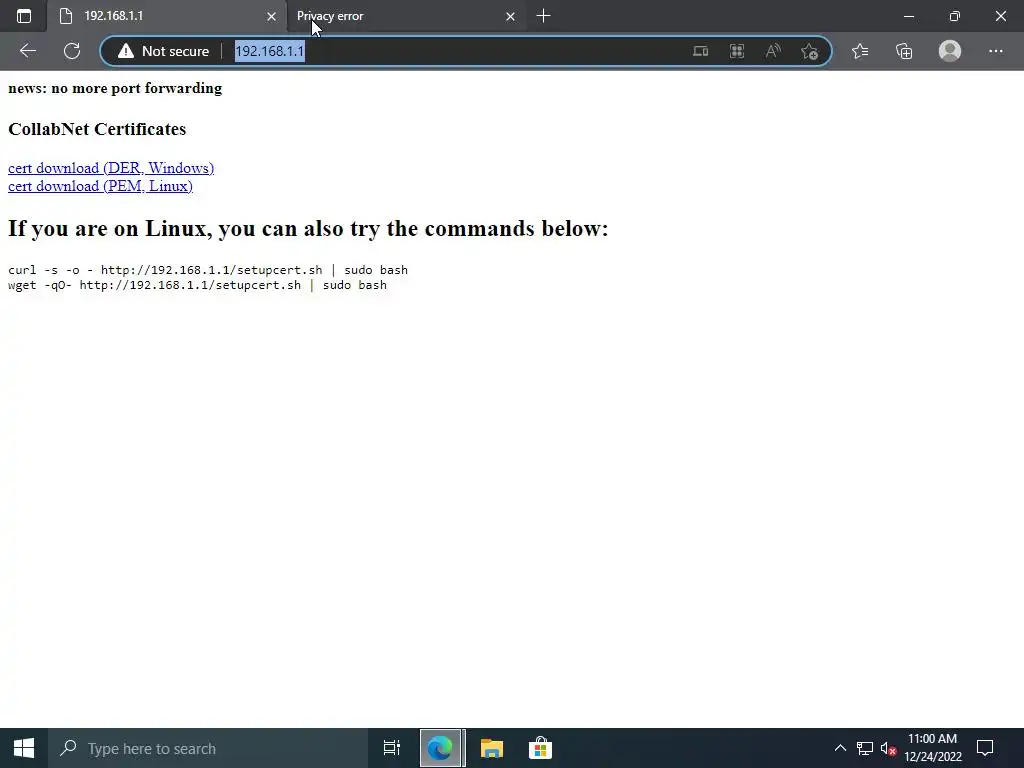1024x768 pixels.
Task: Go back to previous page
Action: click(x=27, y=51)
